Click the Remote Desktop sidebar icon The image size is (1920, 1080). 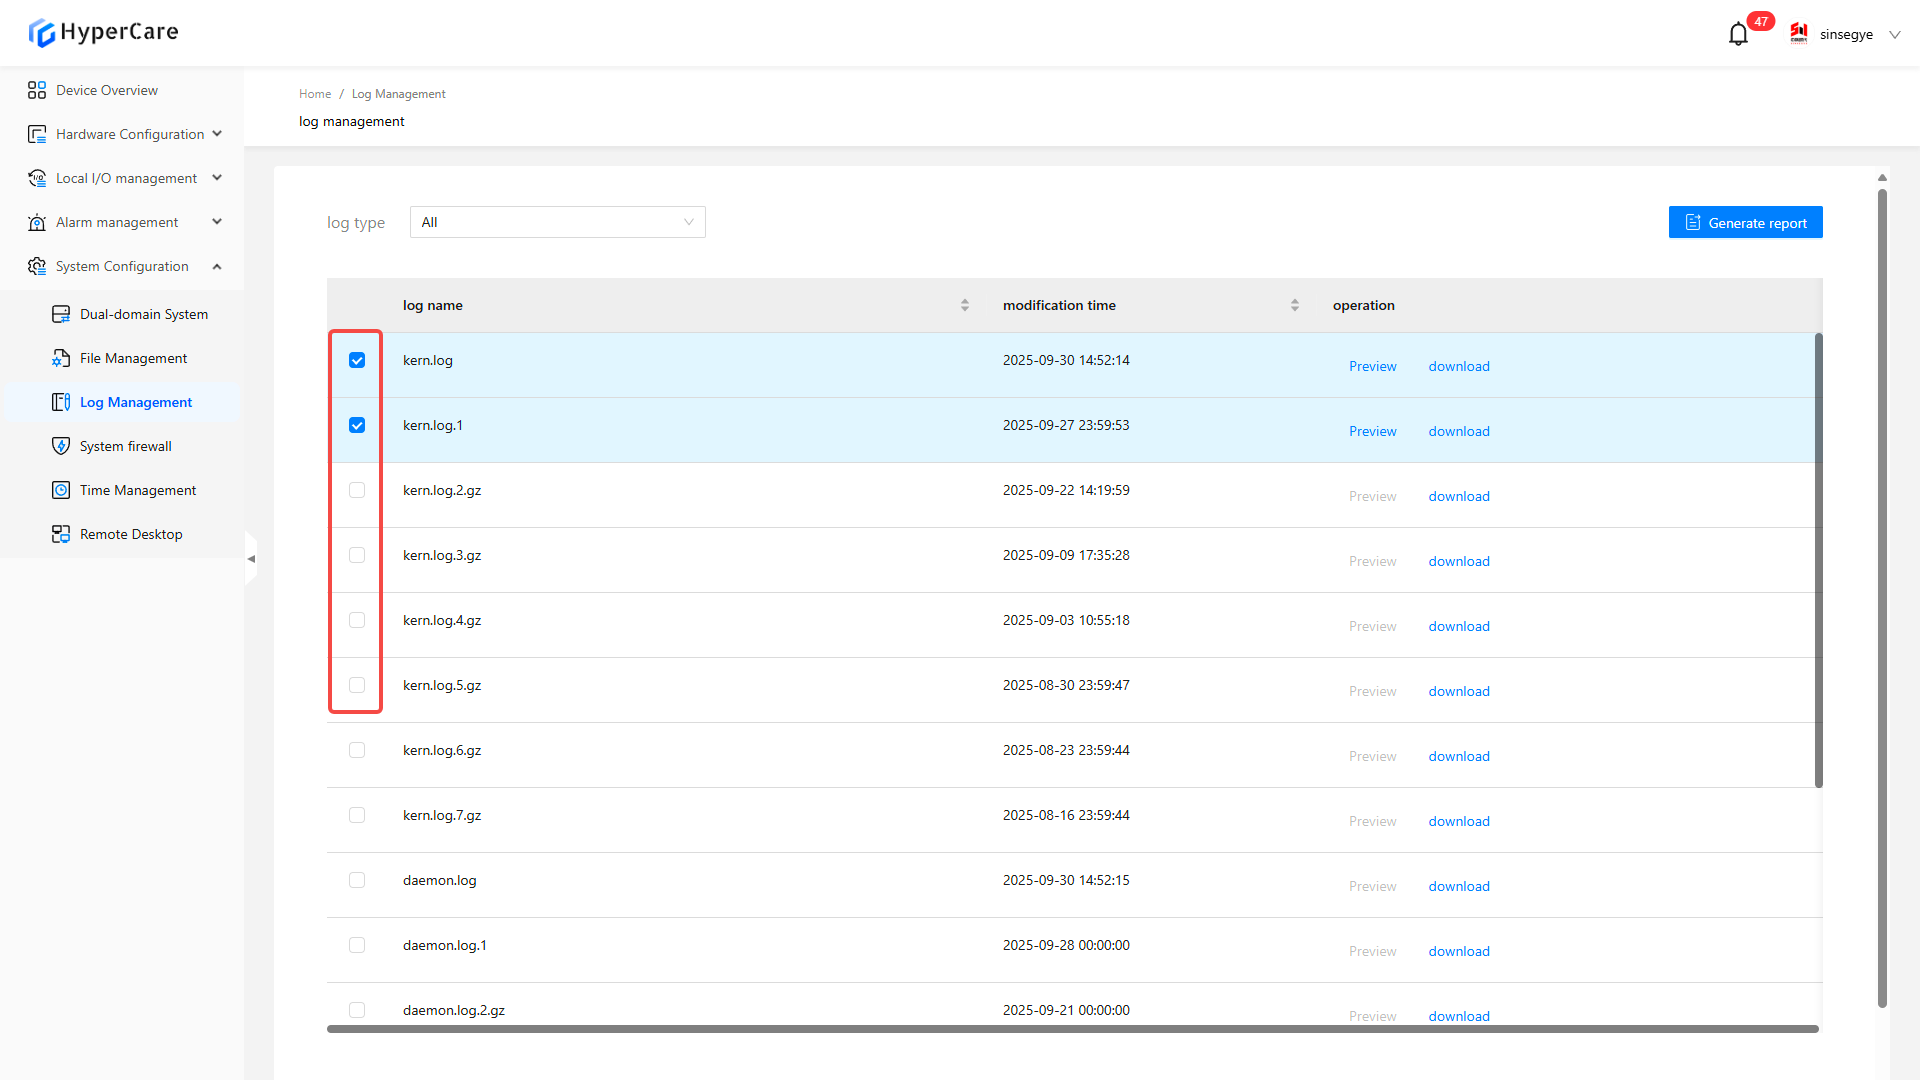click(61, 534)
